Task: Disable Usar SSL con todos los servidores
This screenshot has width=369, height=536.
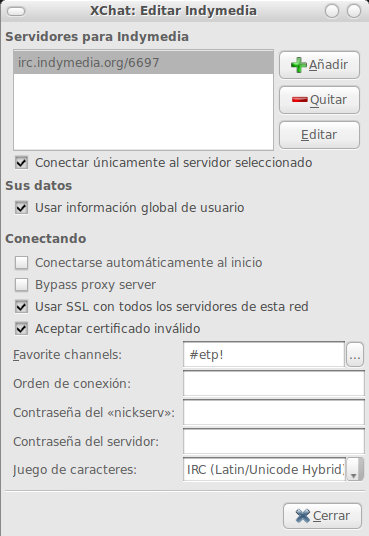Action: [22, 306]
